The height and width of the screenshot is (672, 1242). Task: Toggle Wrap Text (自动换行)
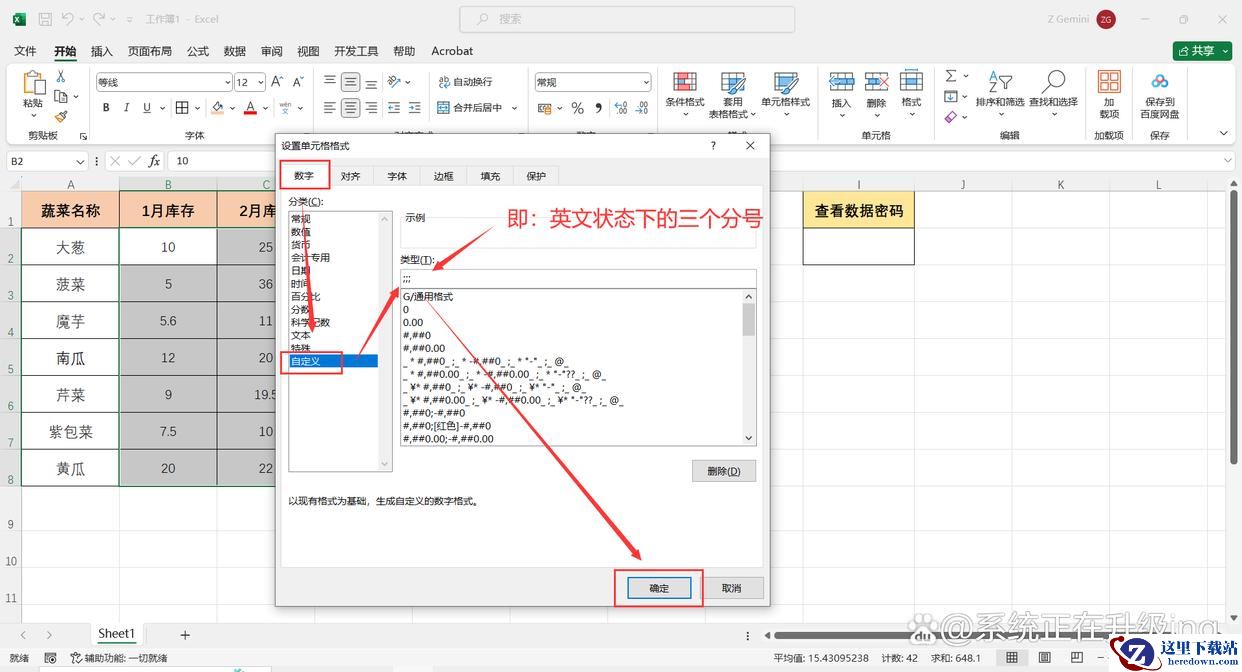(465, 82)
